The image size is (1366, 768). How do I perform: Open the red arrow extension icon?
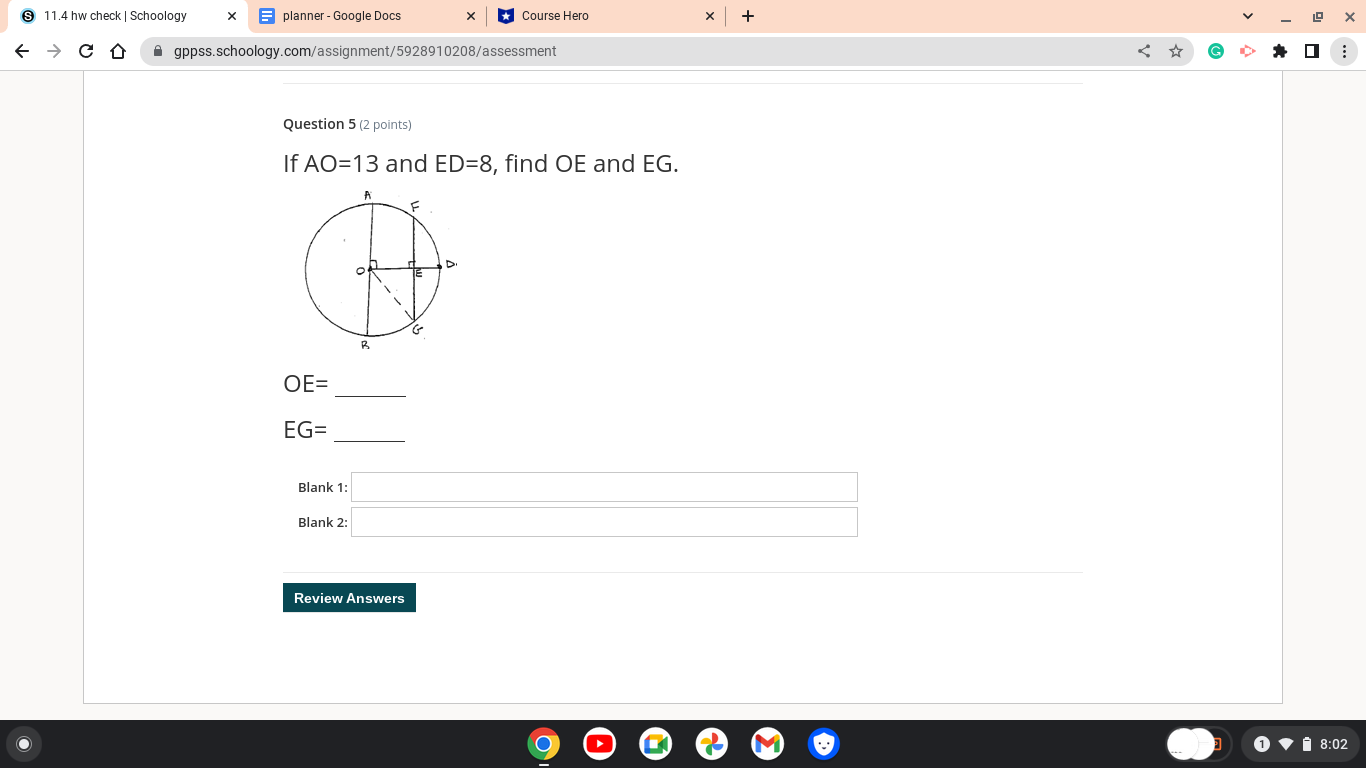[1248, 51]
